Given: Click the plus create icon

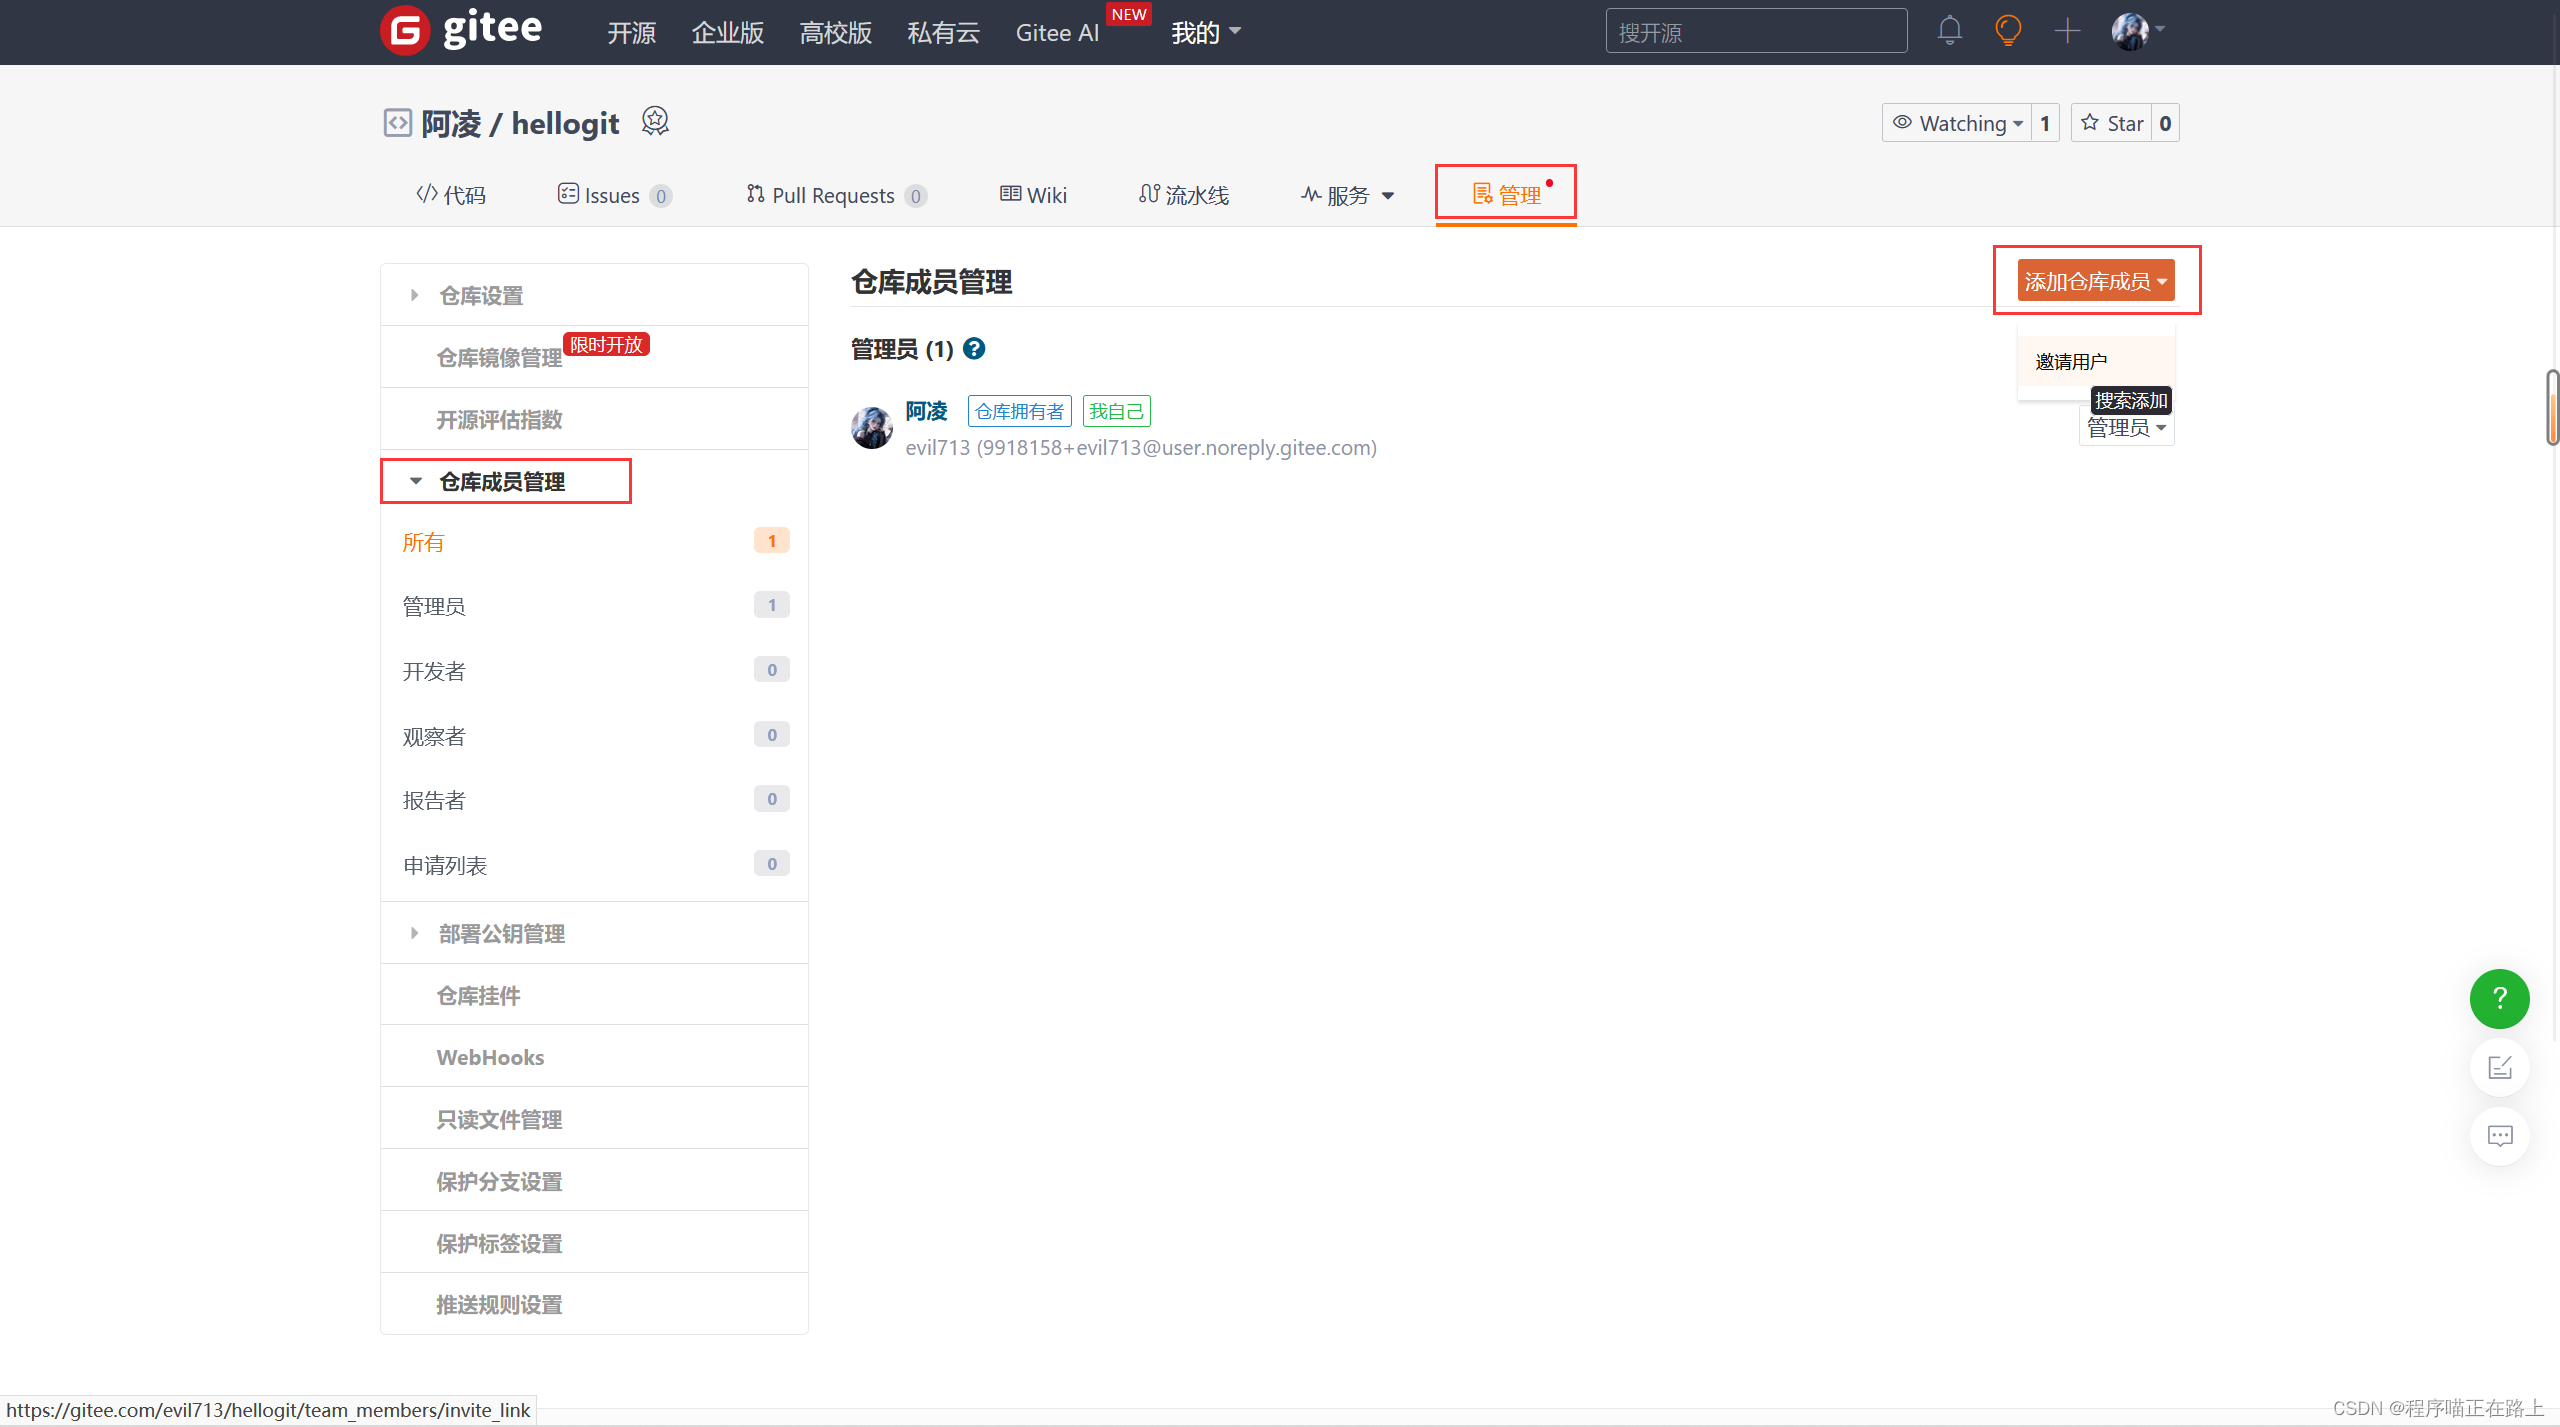Looking at the screenshot, I should 2067,31.
